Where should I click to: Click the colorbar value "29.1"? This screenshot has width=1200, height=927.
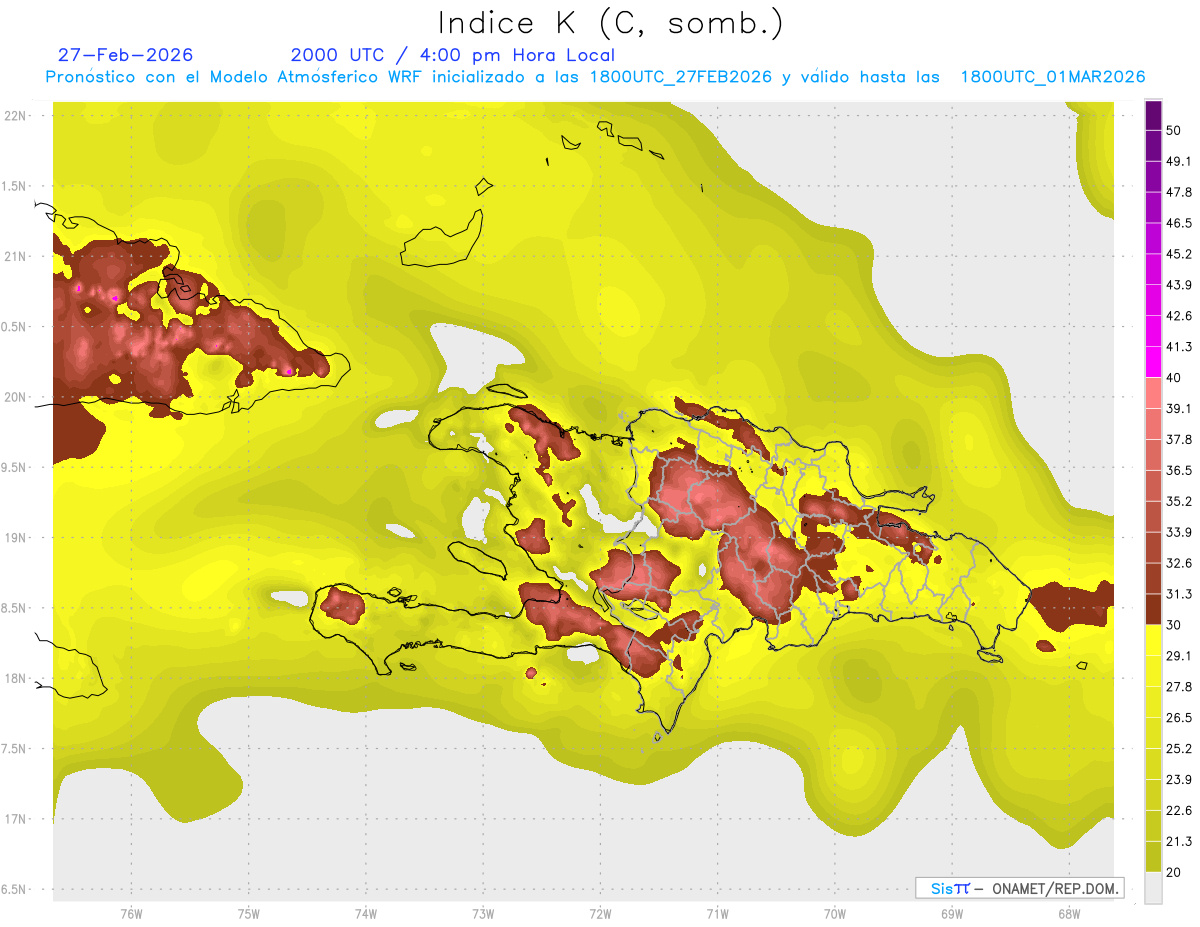[1179, 656]
